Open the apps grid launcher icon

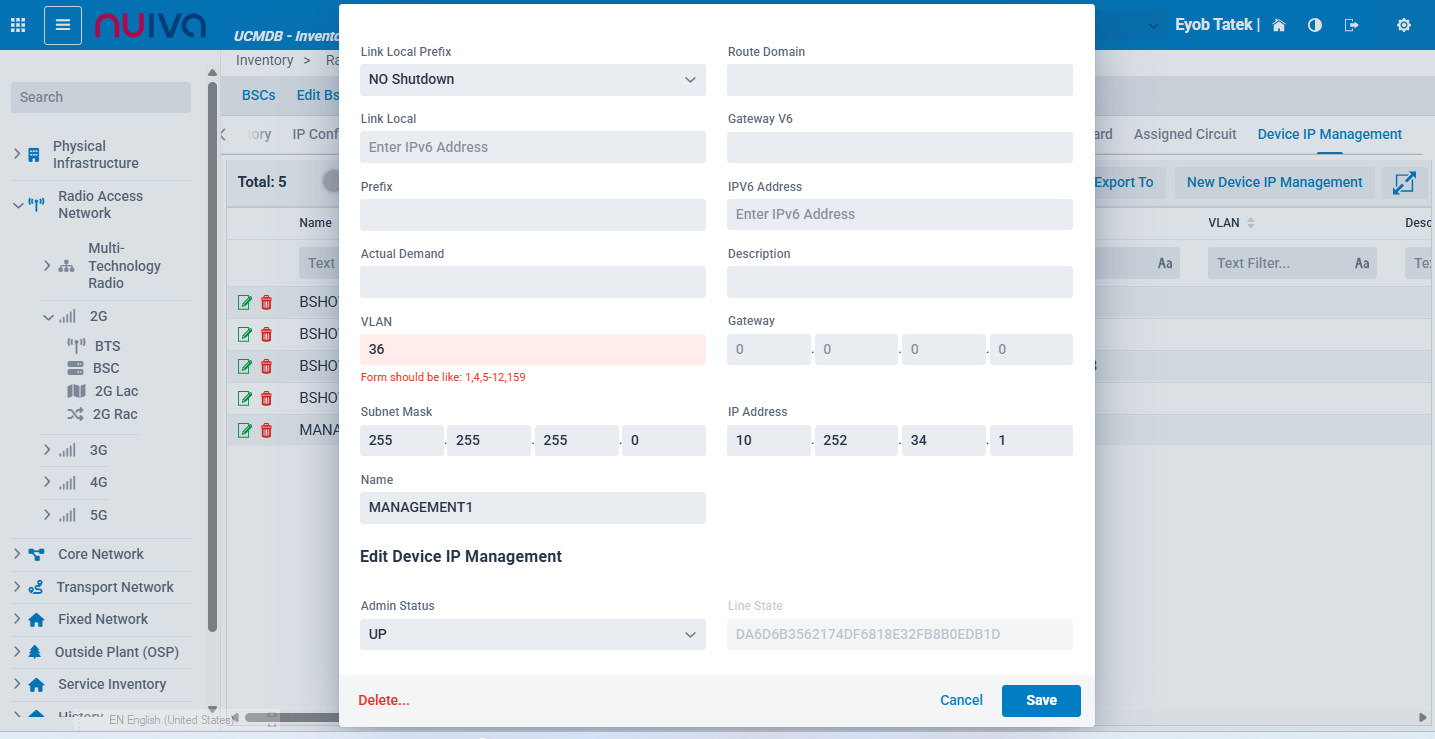[18, 25]
